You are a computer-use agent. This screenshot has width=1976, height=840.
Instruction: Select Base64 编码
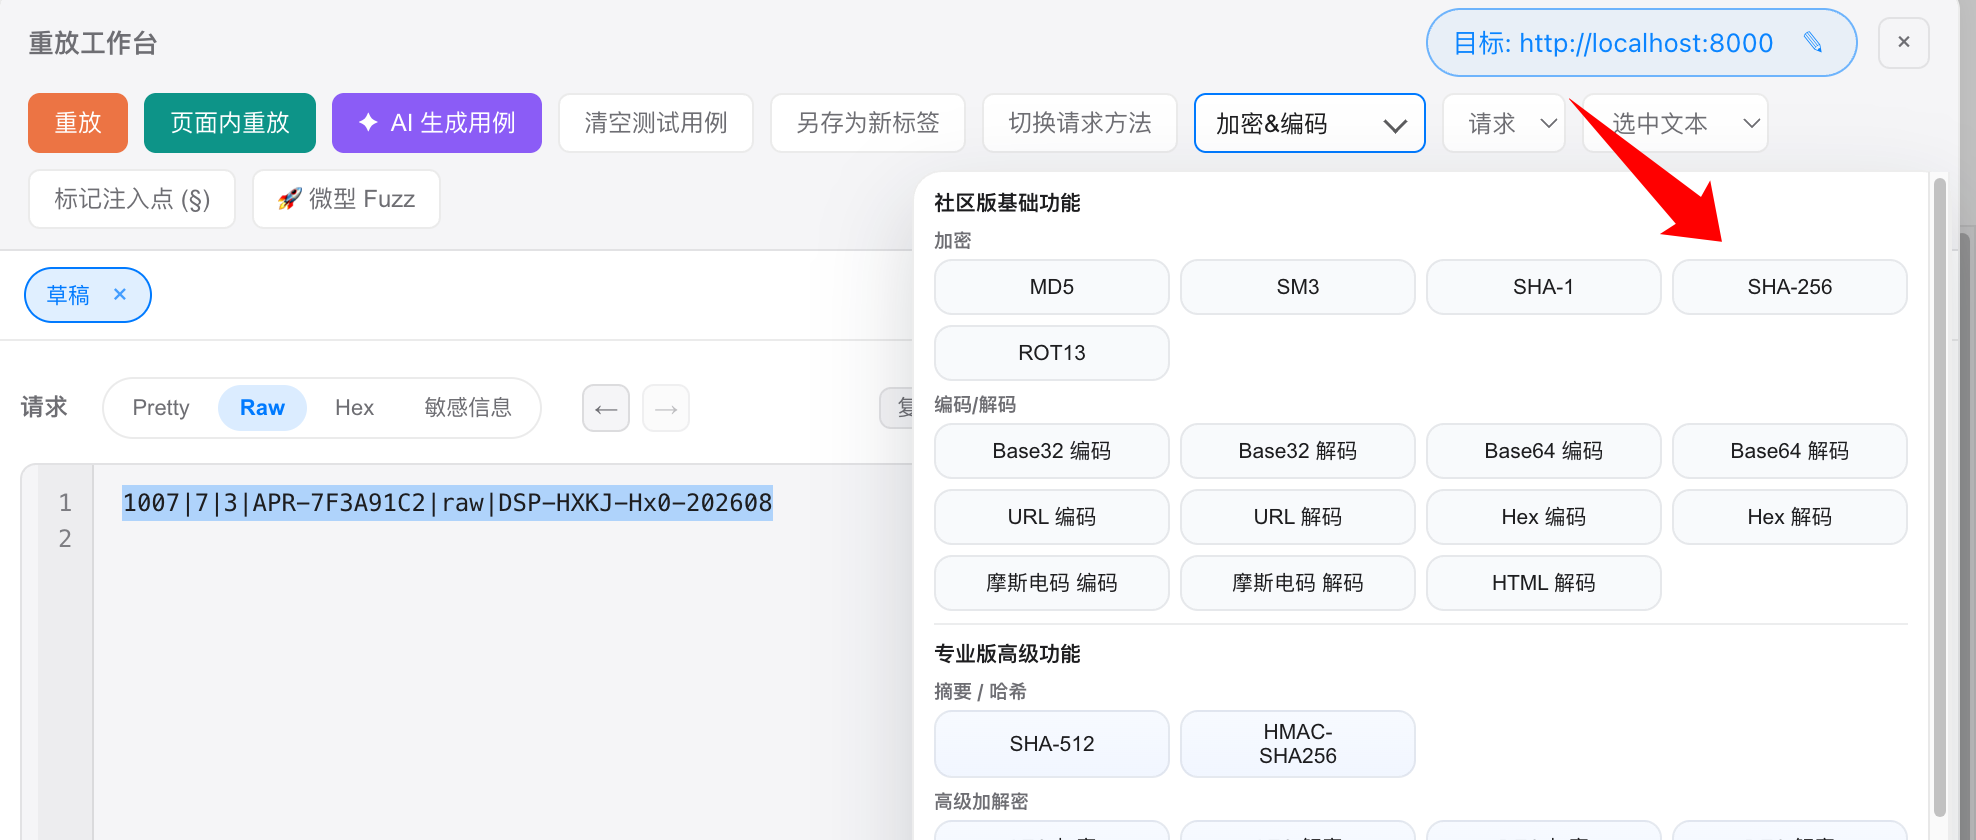click(1544, 451)
